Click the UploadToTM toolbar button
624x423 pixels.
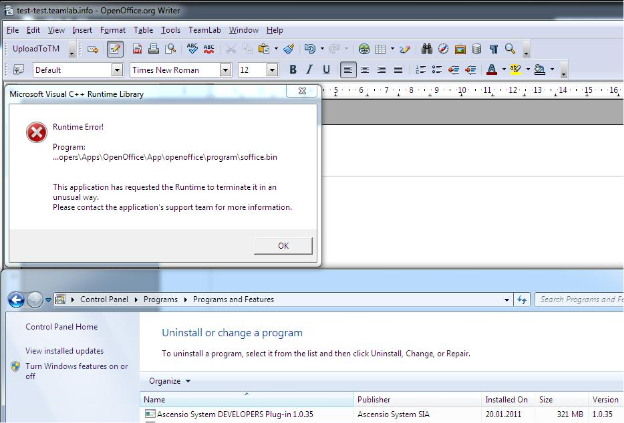[36, 49]
